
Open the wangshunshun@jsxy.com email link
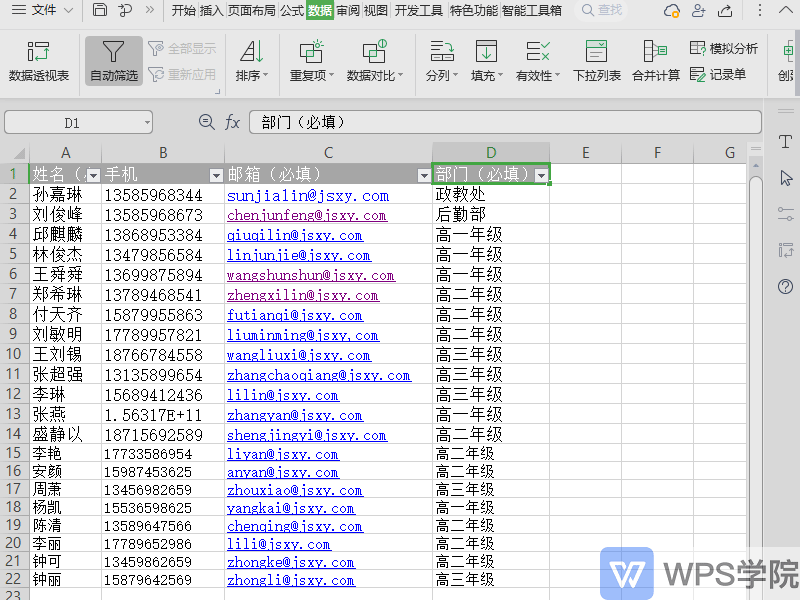(311, 276)
